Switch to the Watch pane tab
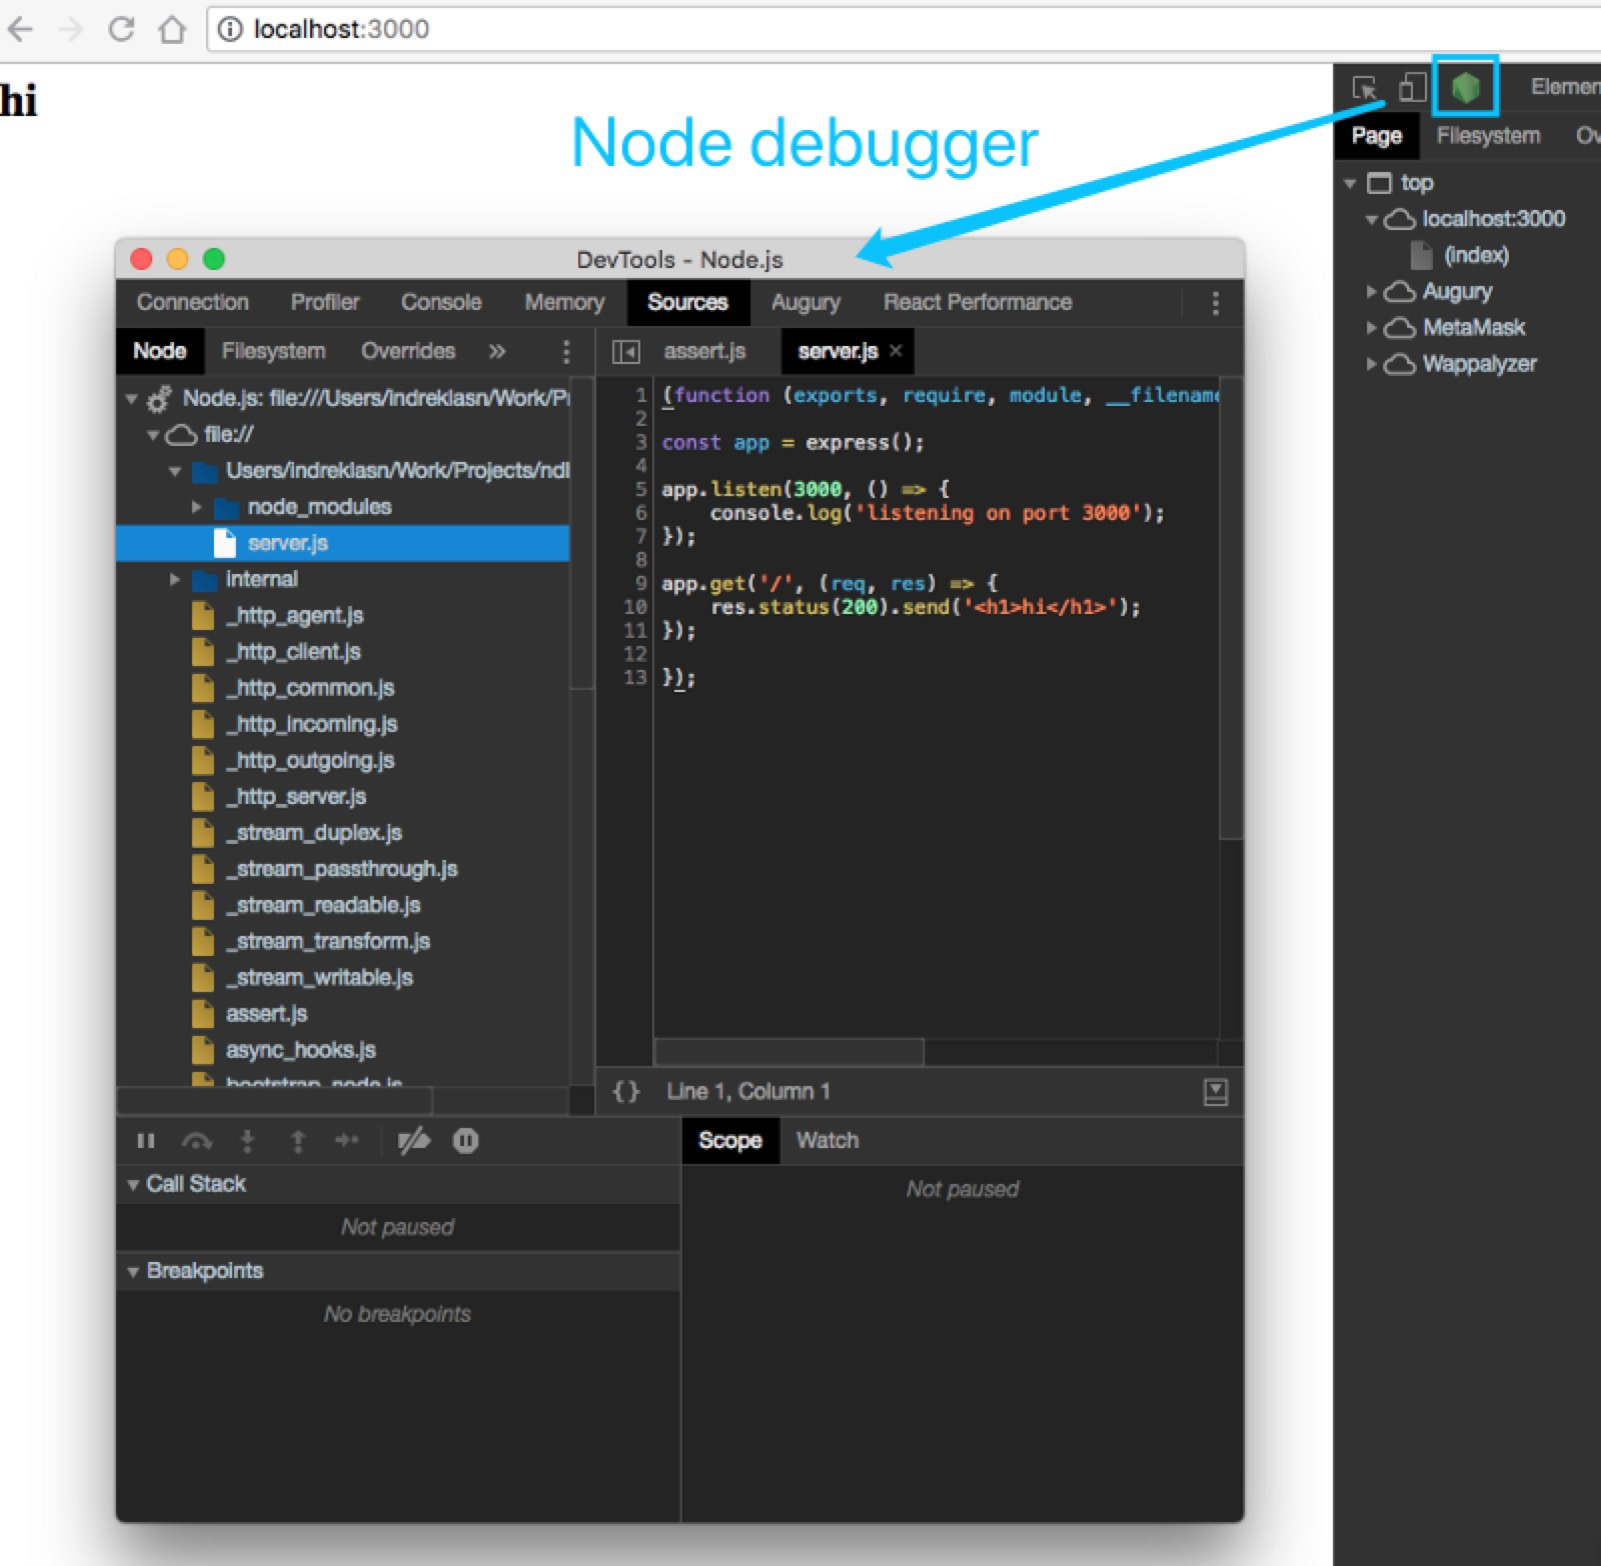 pos(827,1141)
